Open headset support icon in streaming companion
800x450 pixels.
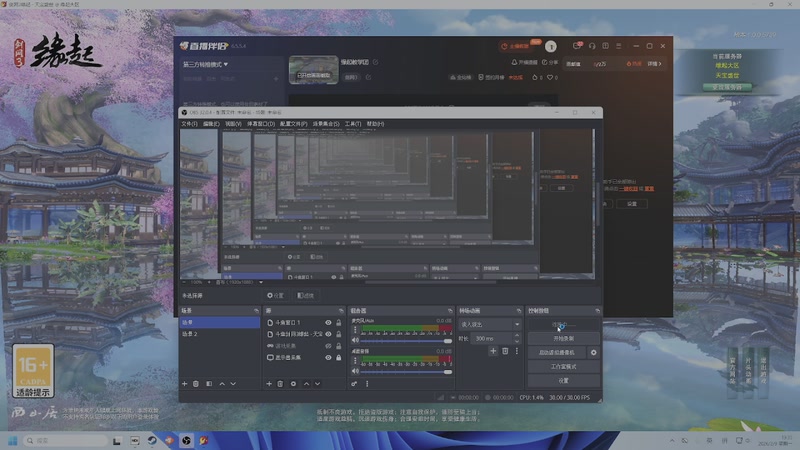[x=592, y=46]
